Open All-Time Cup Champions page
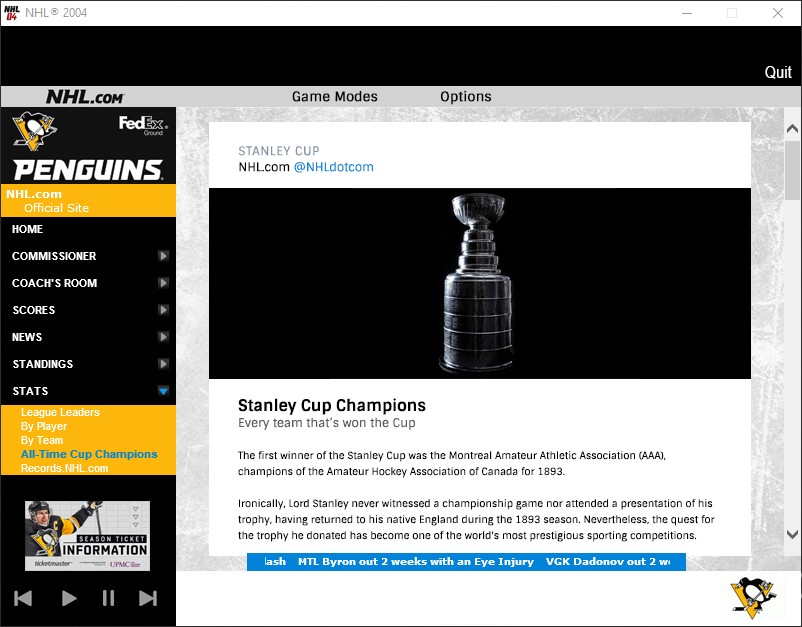802x627 pixels. tap(89, 454)
